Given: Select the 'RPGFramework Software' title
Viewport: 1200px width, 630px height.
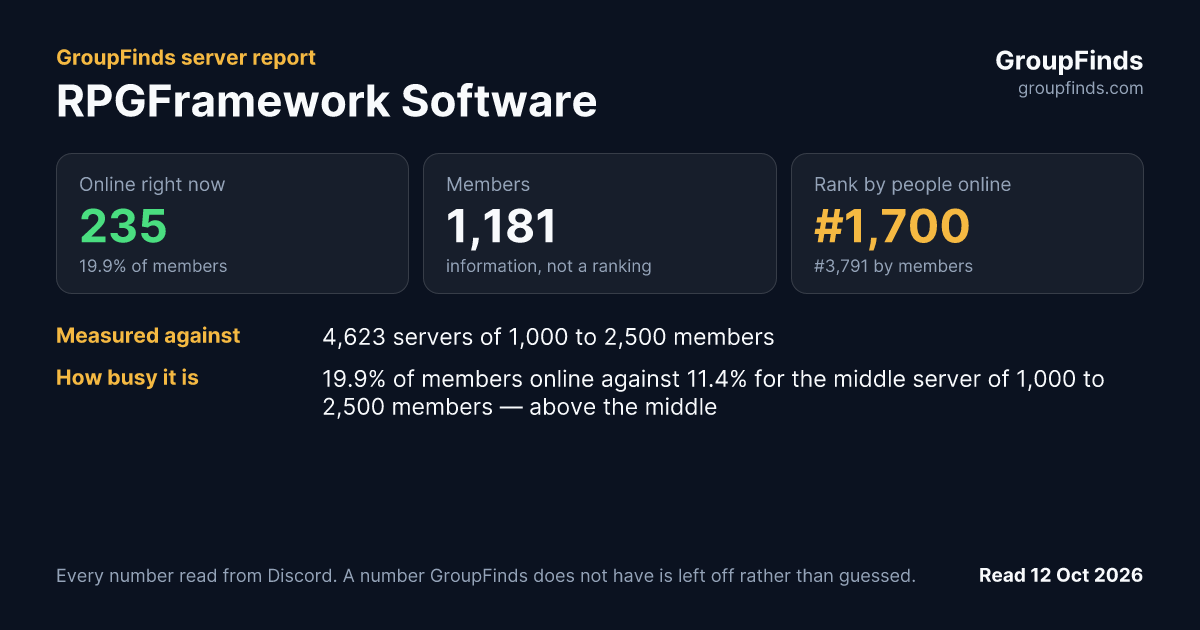Looking at the screenshot, I should (x=326, y=102).
